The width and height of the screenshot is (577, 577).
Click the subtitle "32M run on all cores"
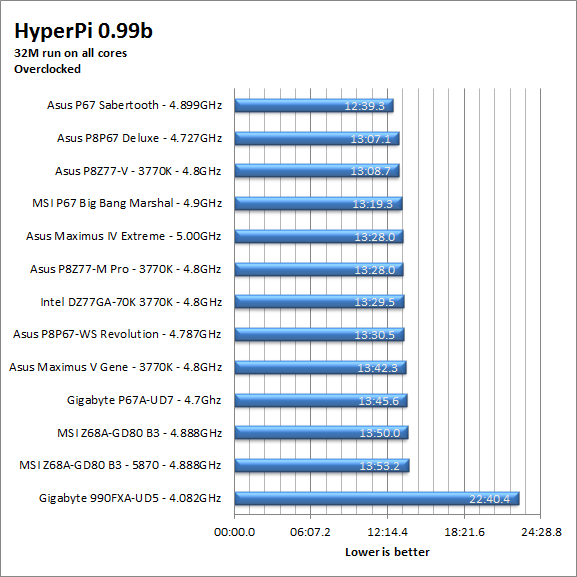coord(70,53)
